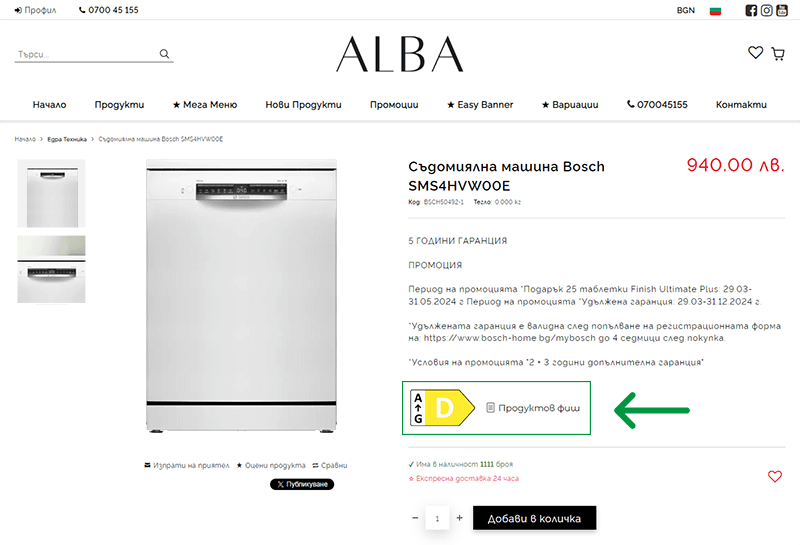Click the search magnifier icon
The width and height of the screenshot is (800, 545).
pos(164,54)
